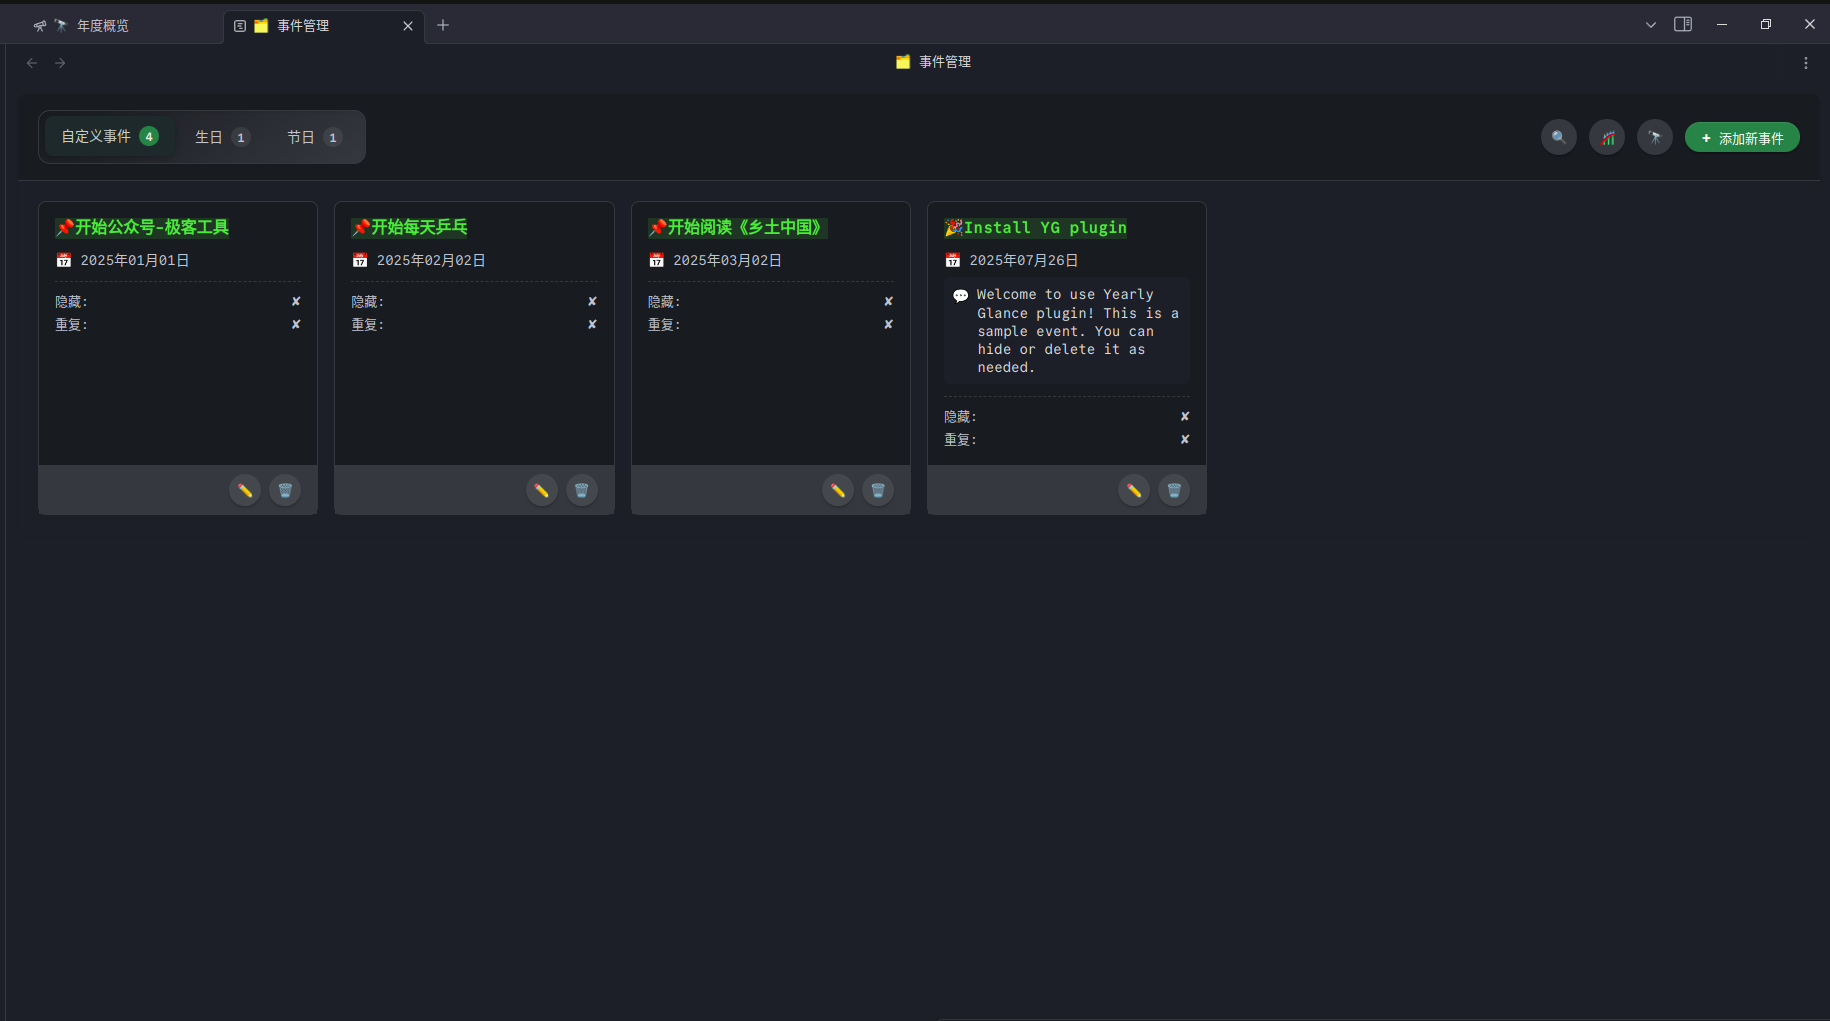Select the 自定义事件 tab
The image size is (1830, 1021).
click(x=109, y=136)
